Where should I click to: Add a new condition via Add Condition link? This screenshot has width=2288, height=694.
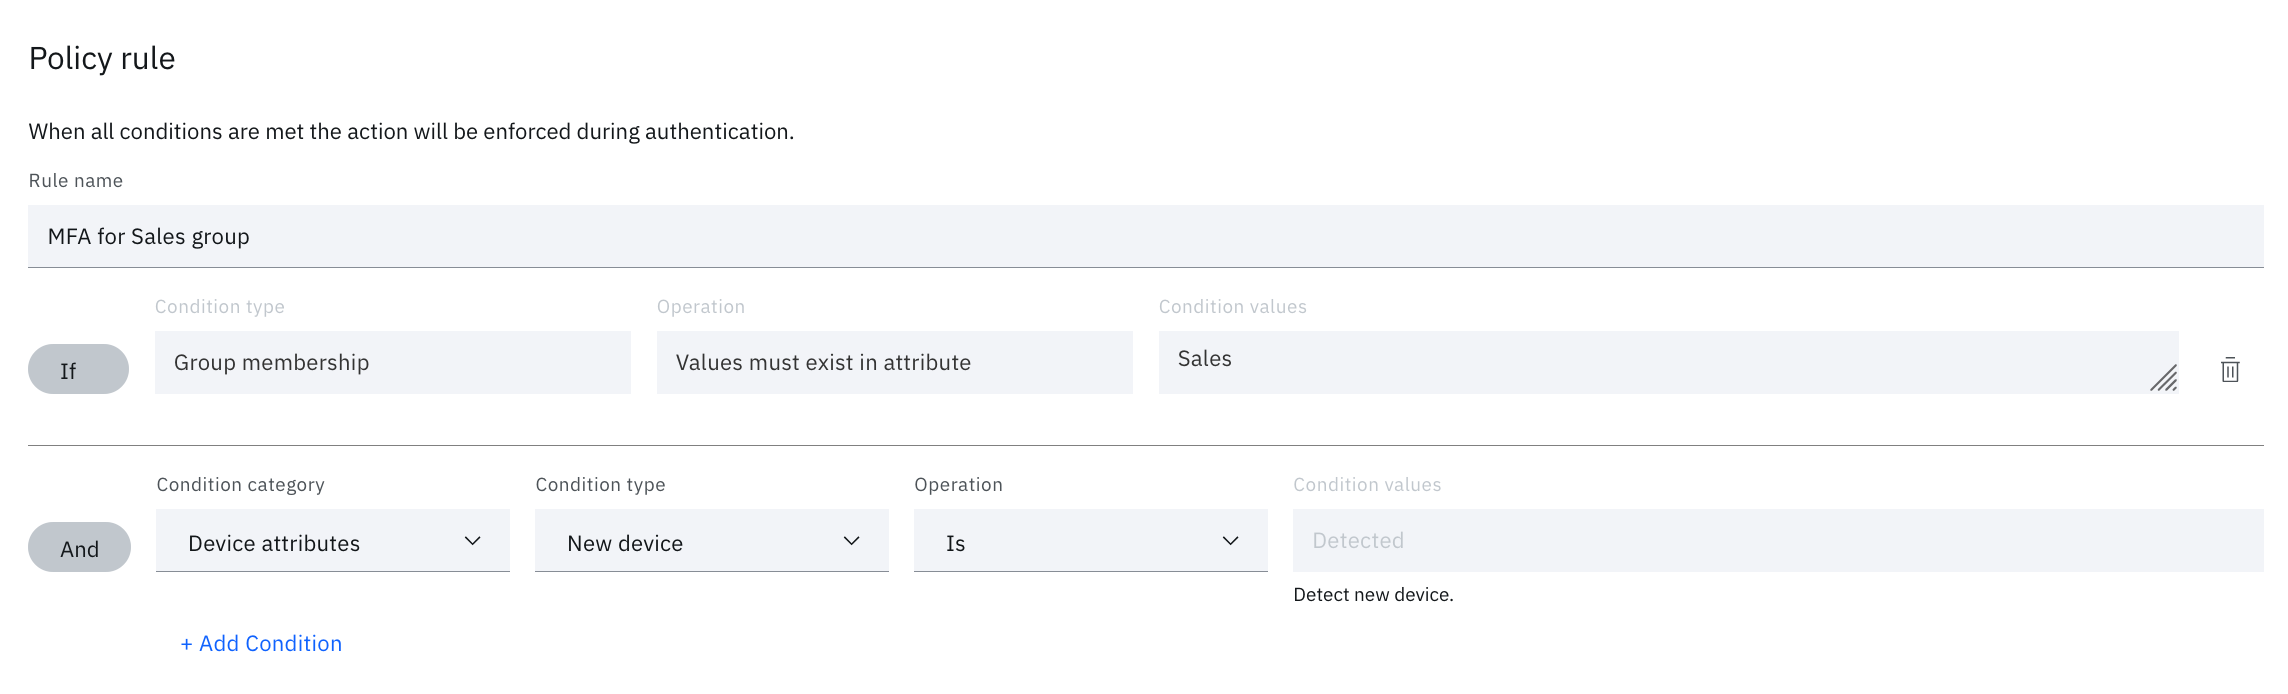pyautogui.click(x=261, y=643)
